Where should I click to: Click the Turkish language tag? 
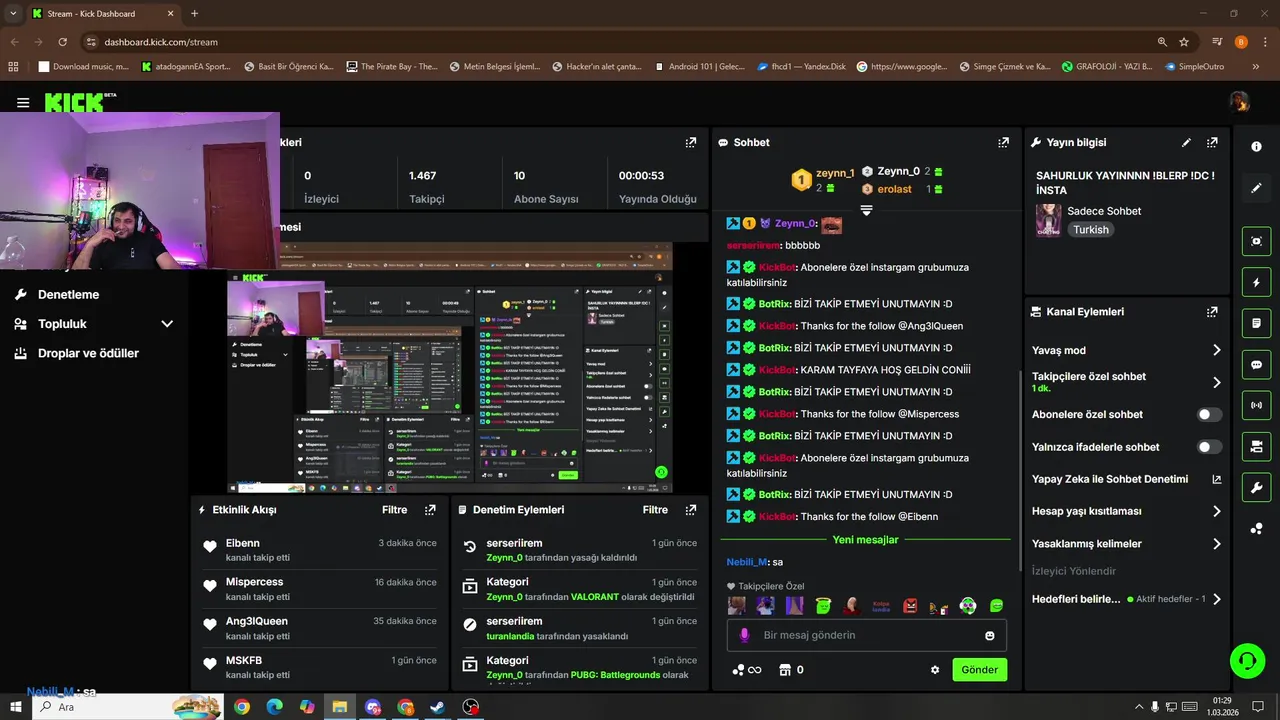click(x=1091, y=230)
